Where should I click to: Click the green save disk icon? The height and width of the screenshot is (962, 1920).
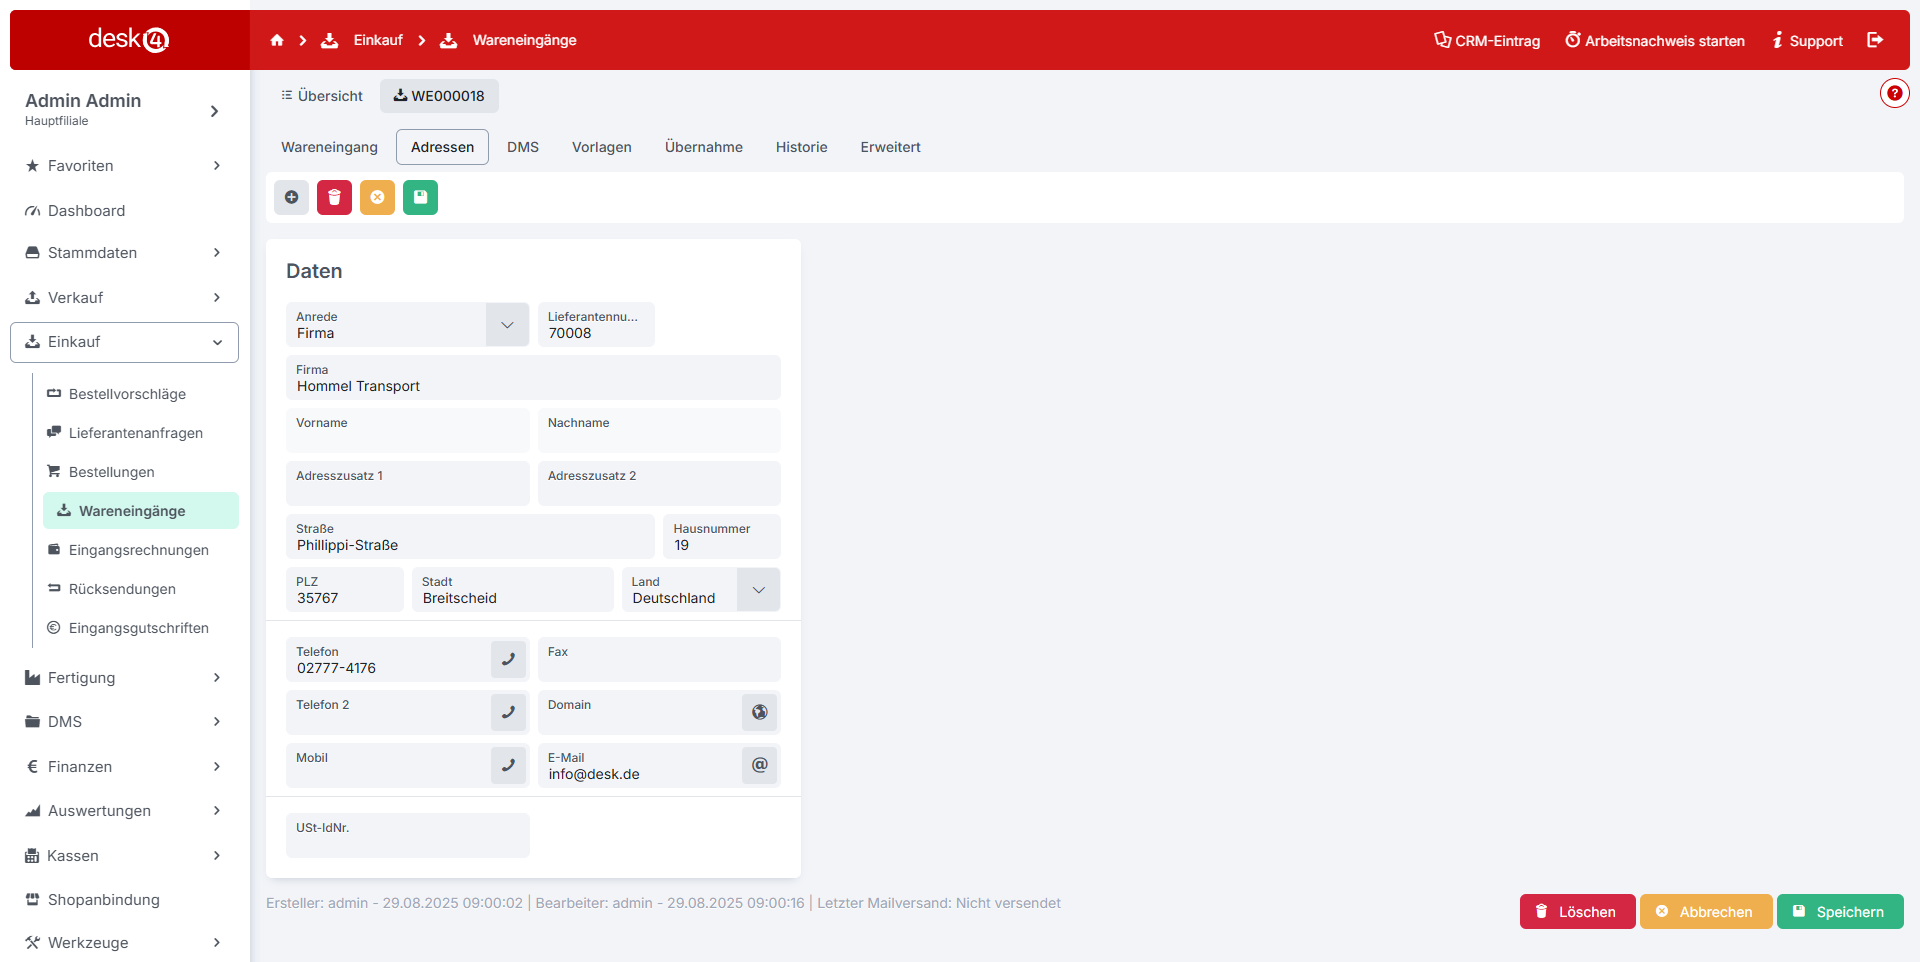[420, 197]
